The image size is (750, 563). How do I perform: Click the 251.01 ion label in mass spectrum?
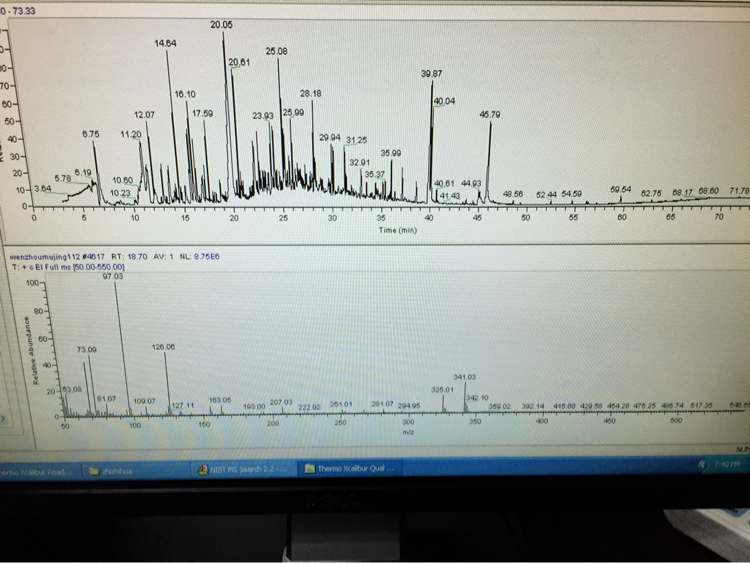[x=341, y=404]
